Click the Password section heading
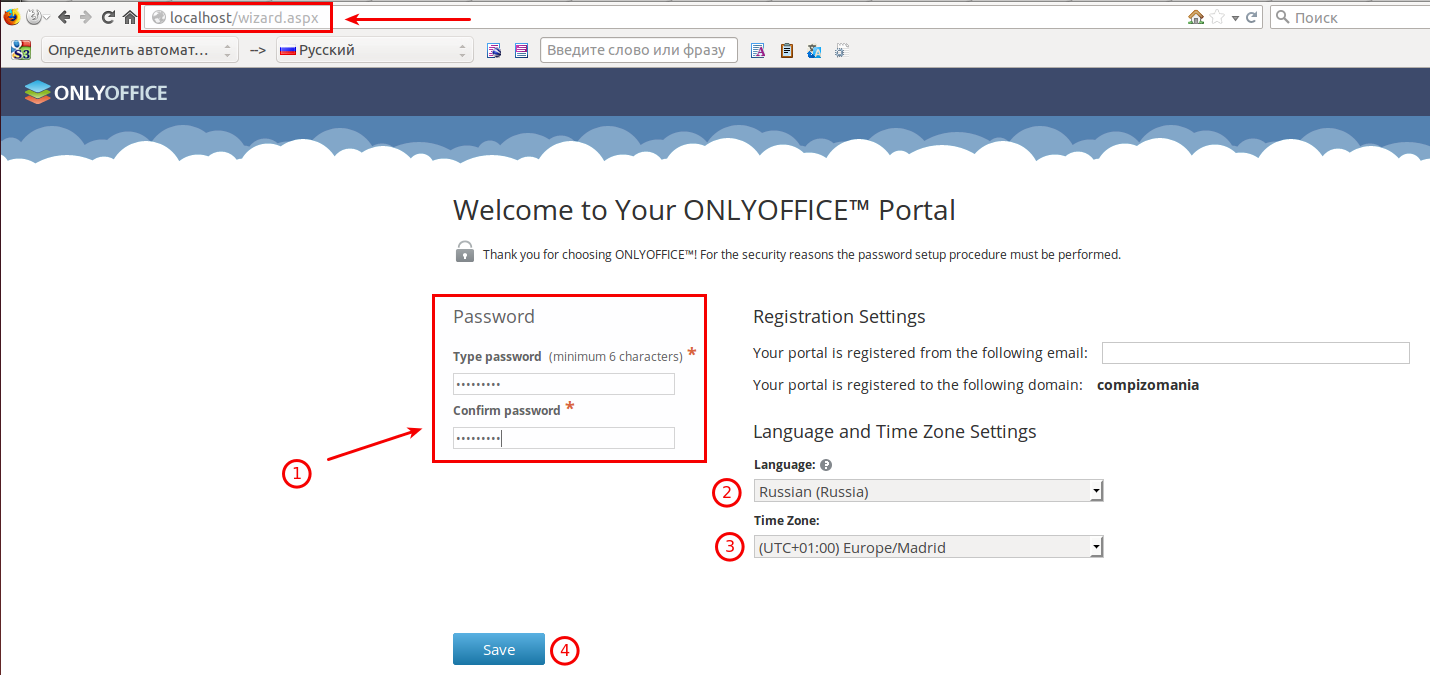This screenshot has height=675, width=1430. pos(494,317)
